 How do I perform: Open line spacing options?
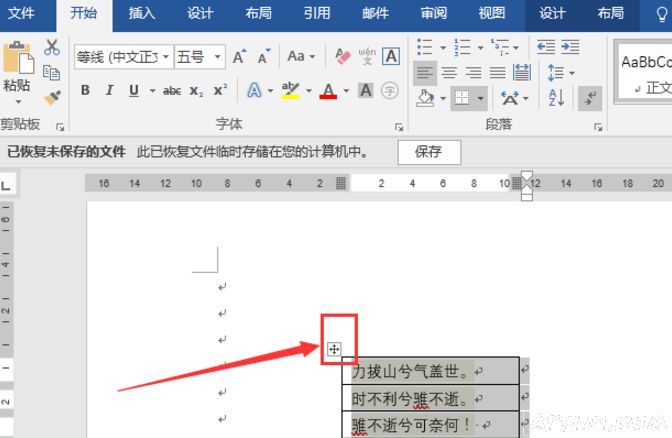click(561, 72)
